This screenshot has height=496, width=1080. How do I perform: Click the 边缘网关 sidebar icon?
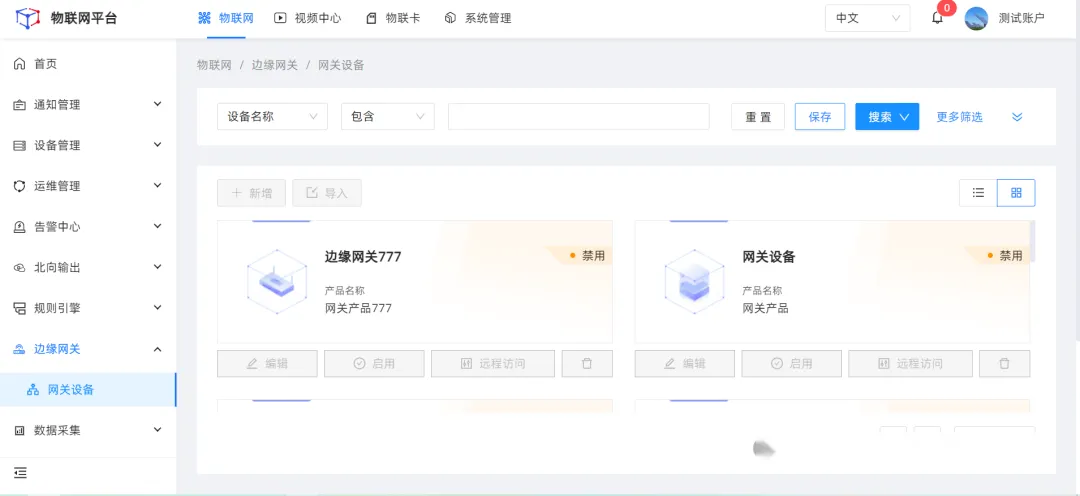tap(20, 349)
